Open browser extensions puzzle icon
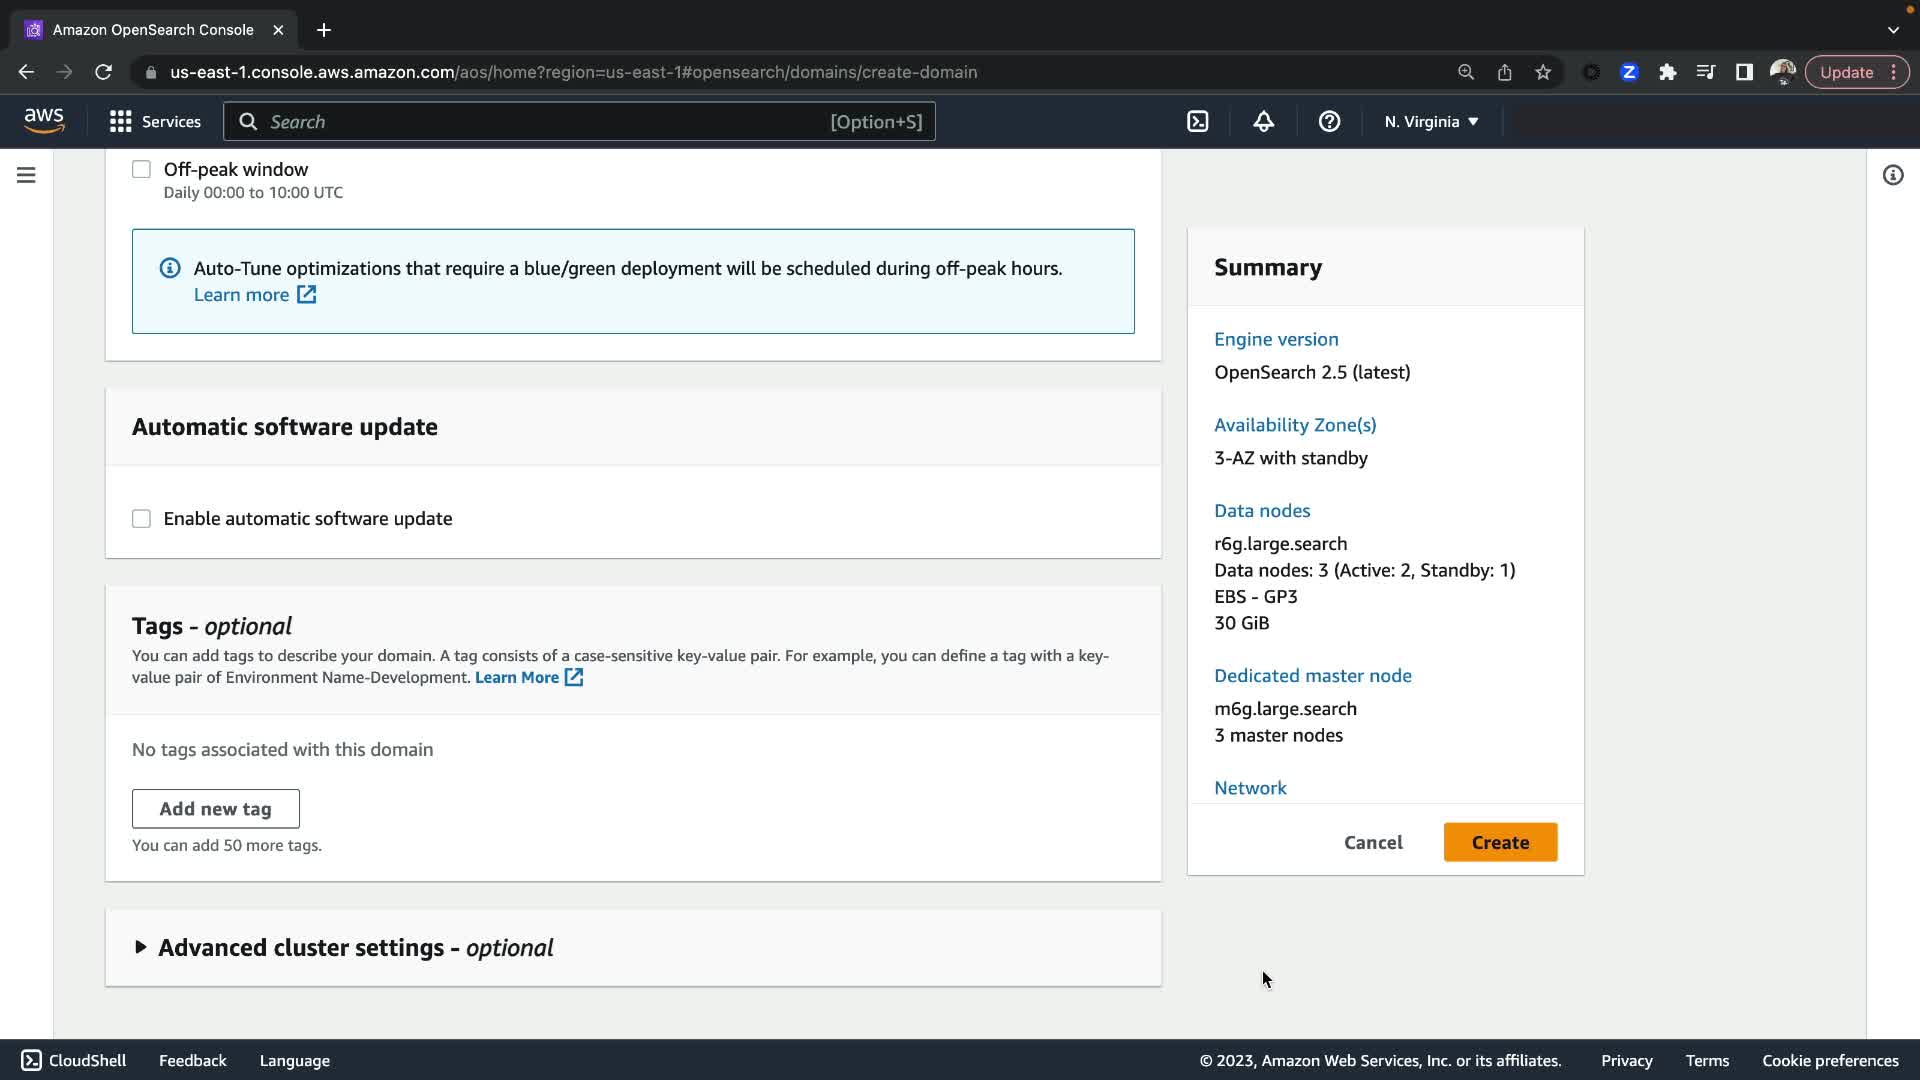The width and height of the screenshot is (1920, 1080). click(1667, 72)
